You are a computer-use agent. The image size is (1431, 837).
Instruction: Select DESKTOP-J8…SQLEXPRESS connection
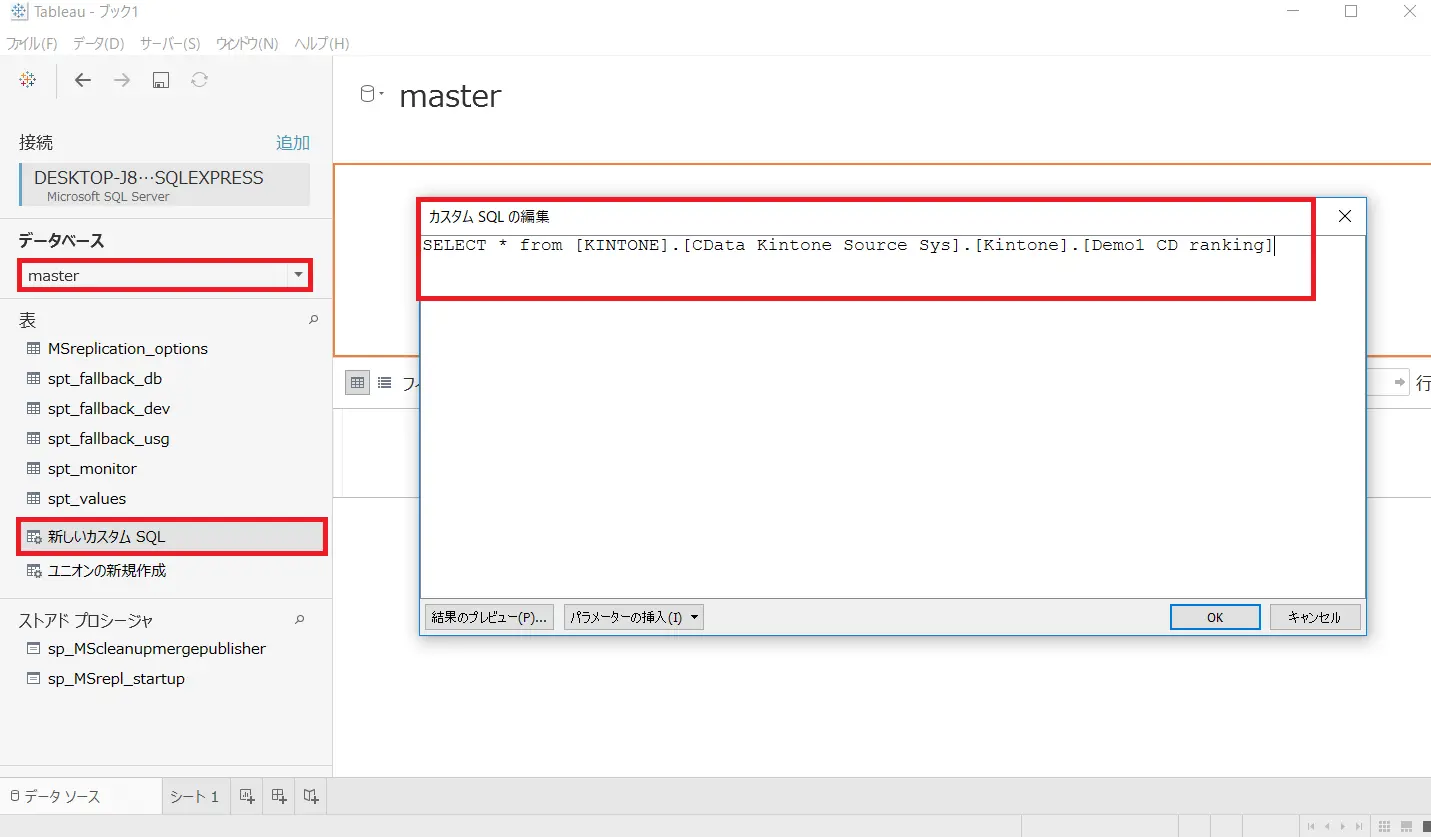click(x=164, y=185)
